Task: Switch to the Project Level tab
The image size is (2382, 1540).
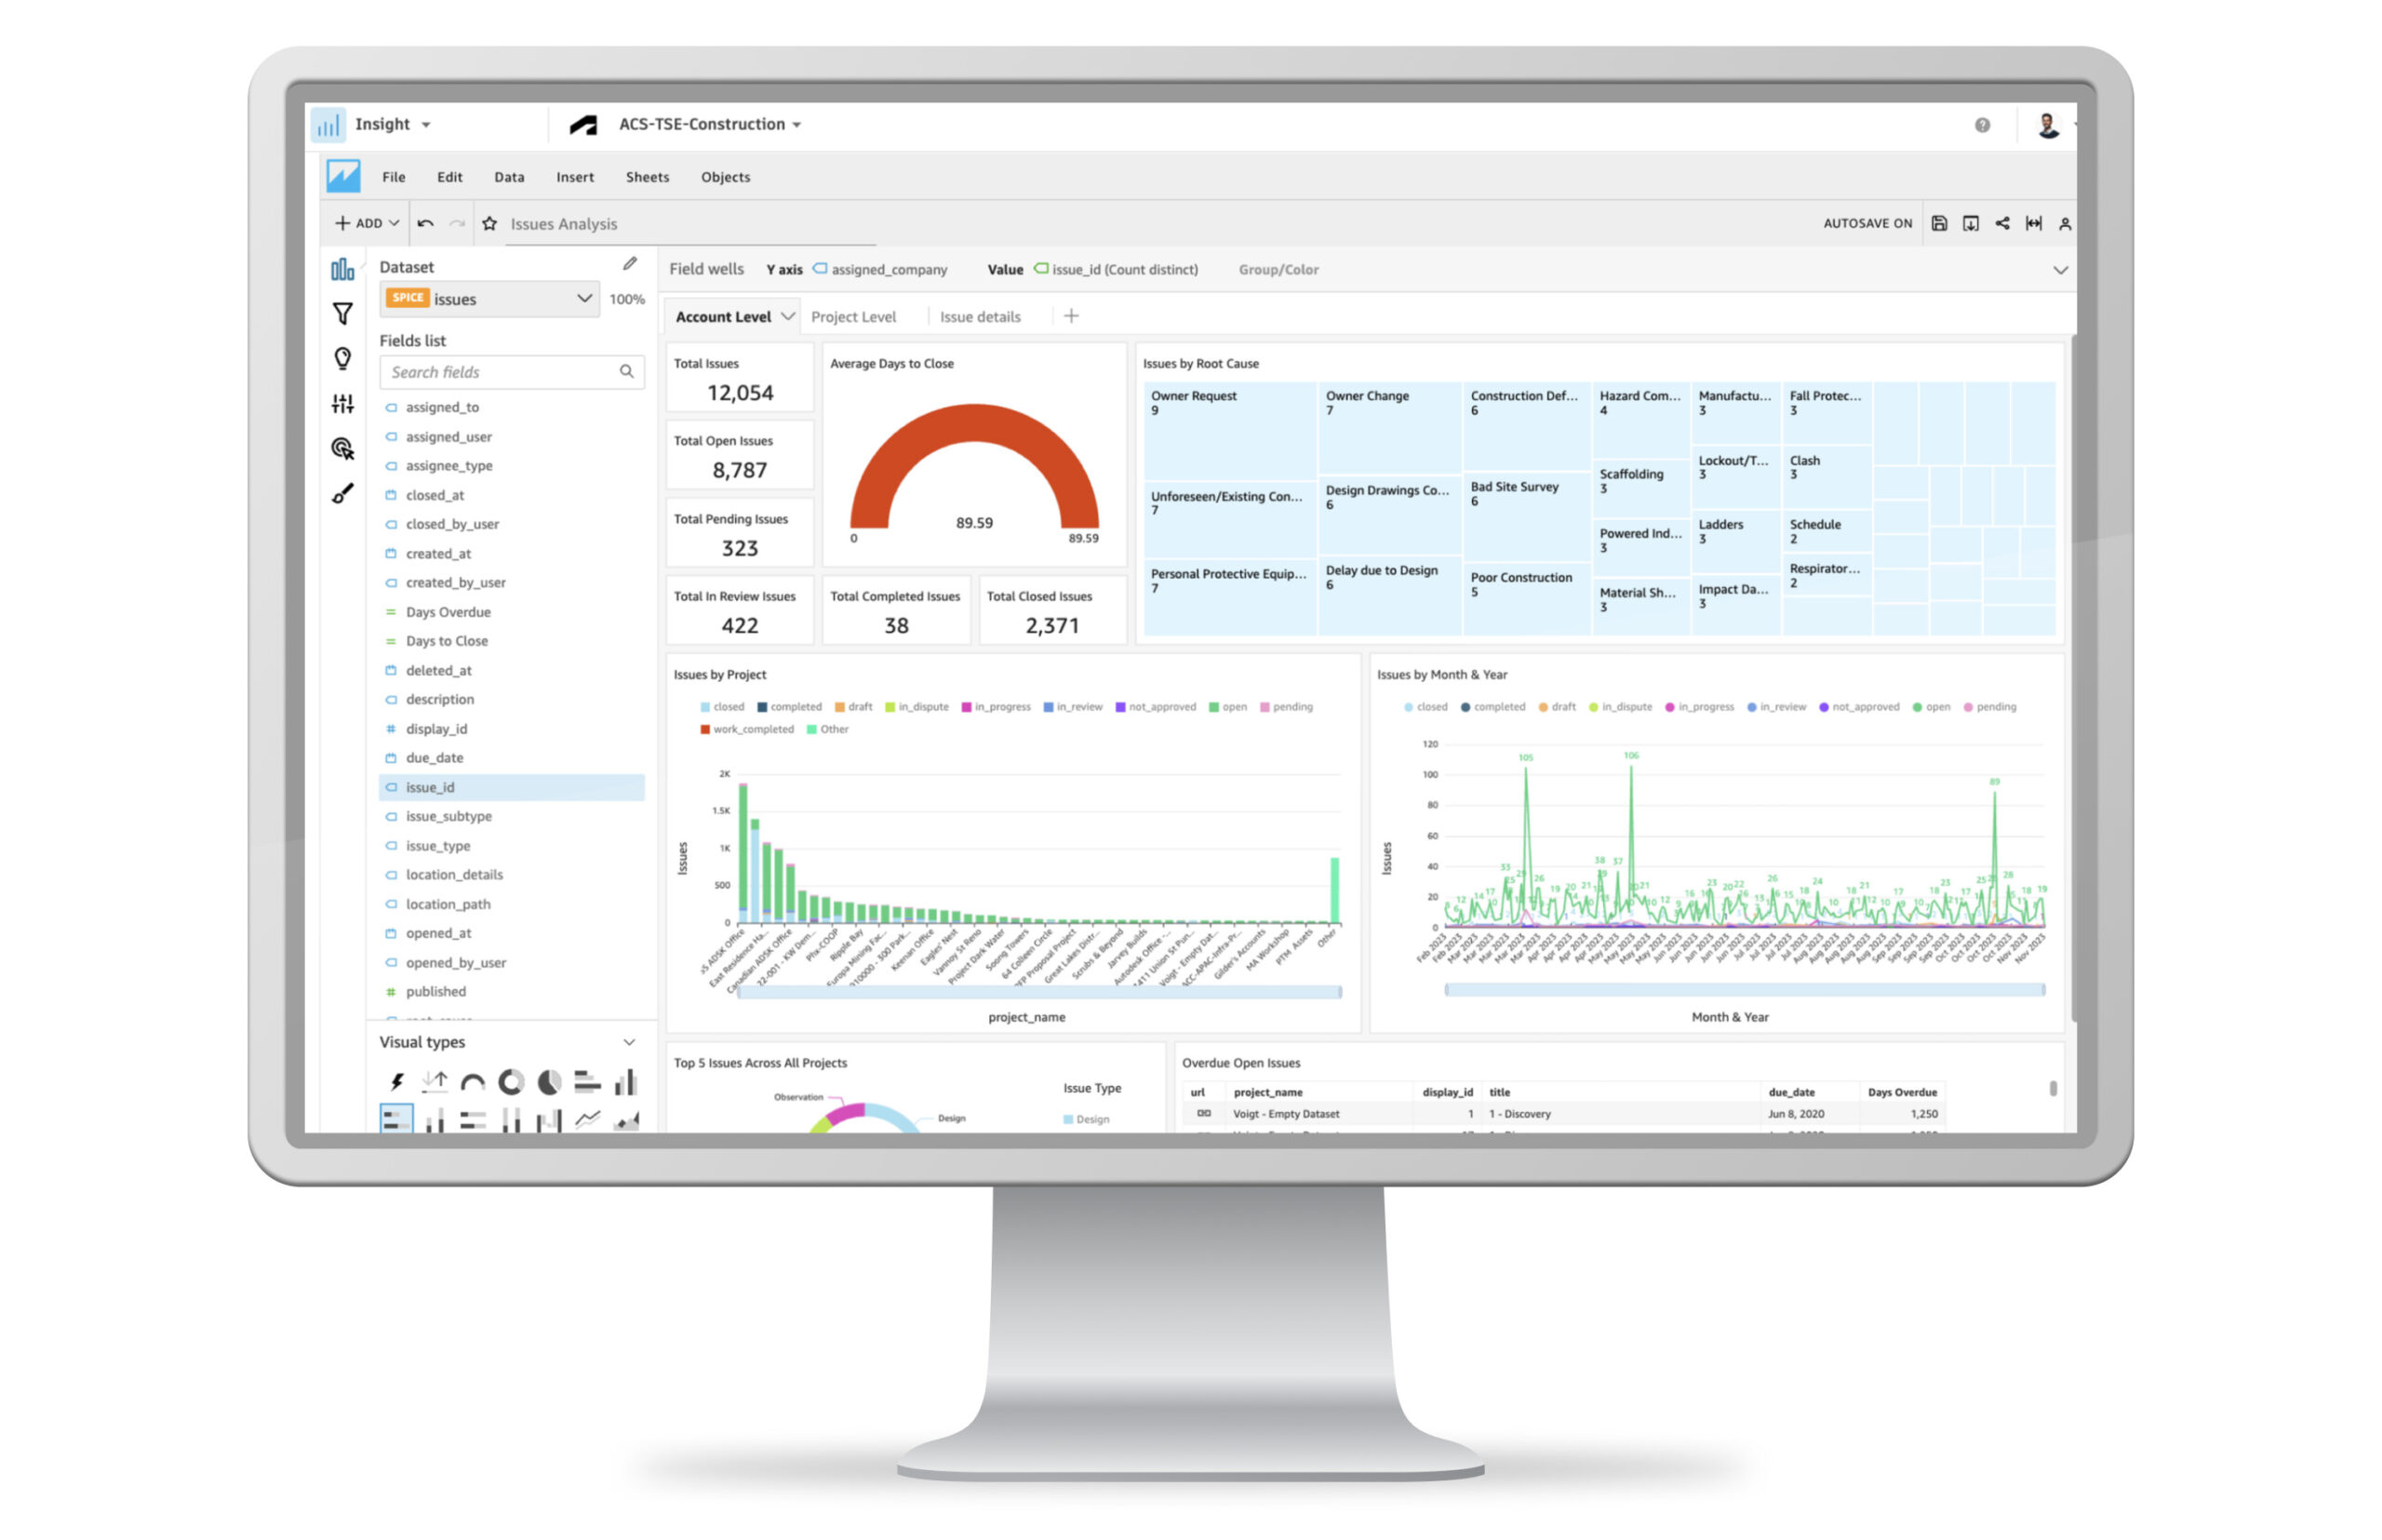Action: coord(853,316)
